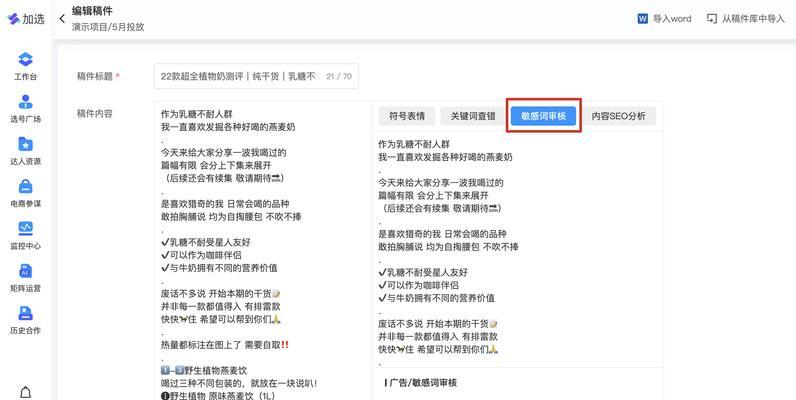
Task: Open the 工作台 sidebar icon
Action: coord(25,59)
